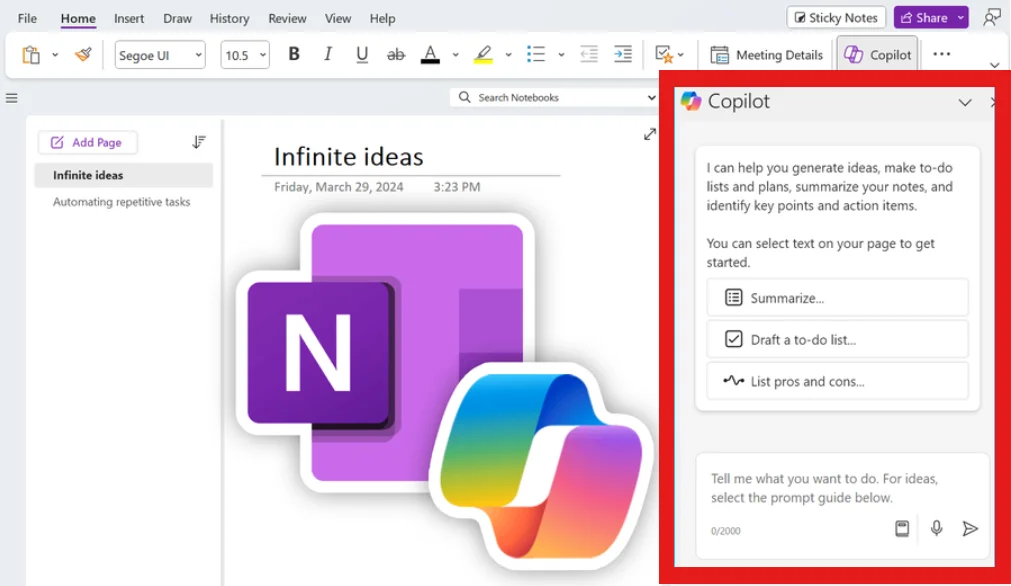The image size is (1011, 586).
Task: Click the To Do tag icon
Action: 663,54
